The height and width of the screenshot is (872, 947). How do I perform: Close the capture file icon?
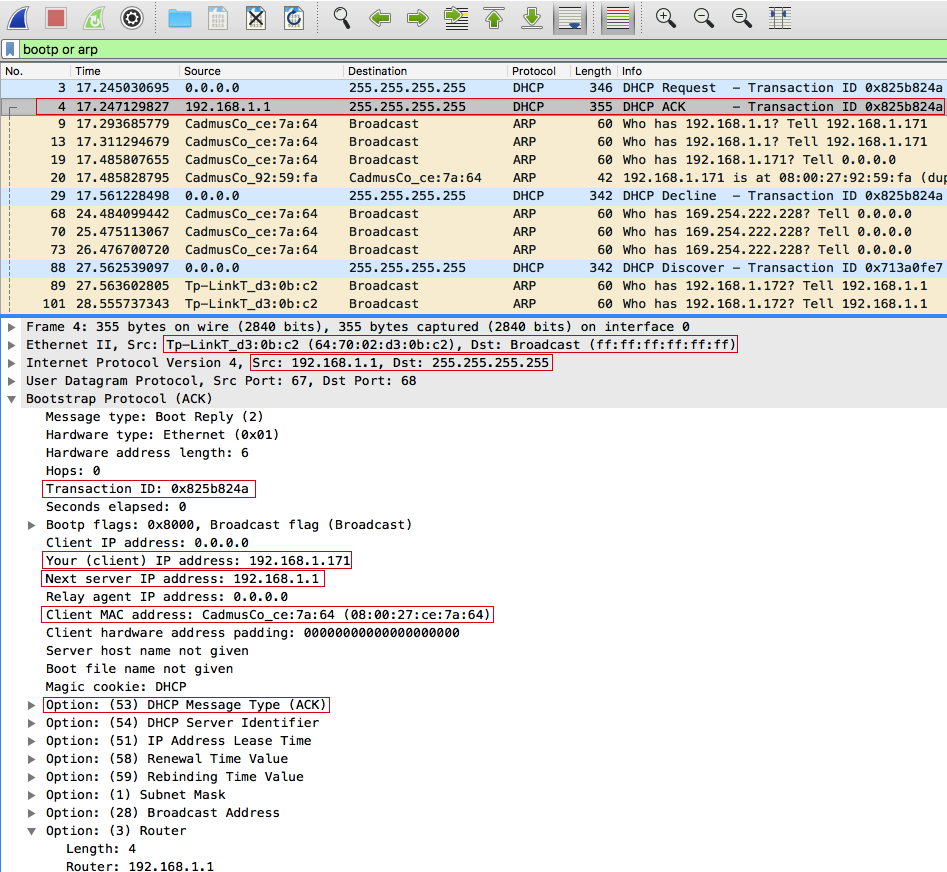click(x=256, y=18)
